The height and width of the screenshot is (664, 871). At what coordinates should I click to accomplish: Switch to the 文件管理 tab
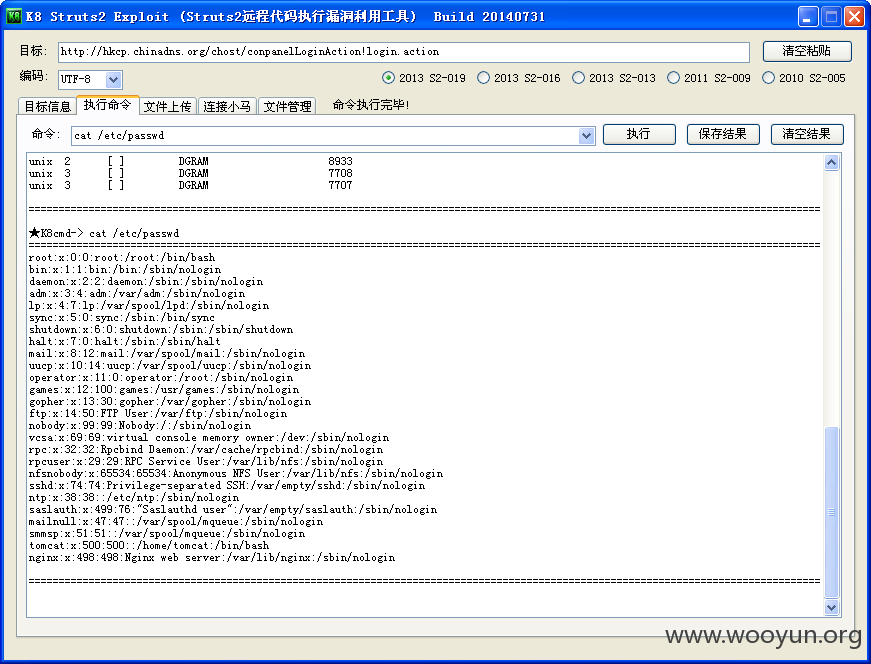point(287,106)
